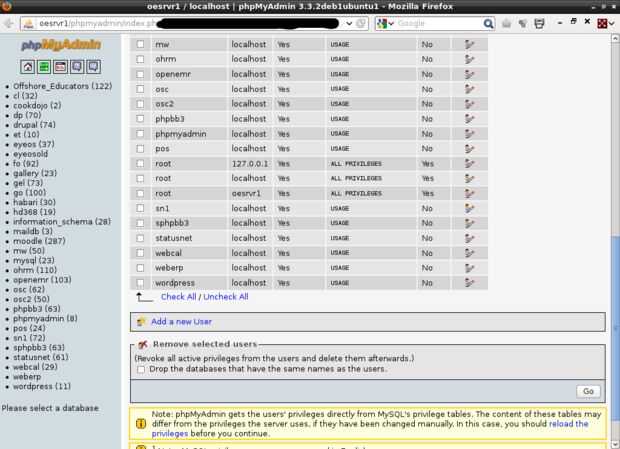Check the box for user openemr

click(x=140, y=74)
